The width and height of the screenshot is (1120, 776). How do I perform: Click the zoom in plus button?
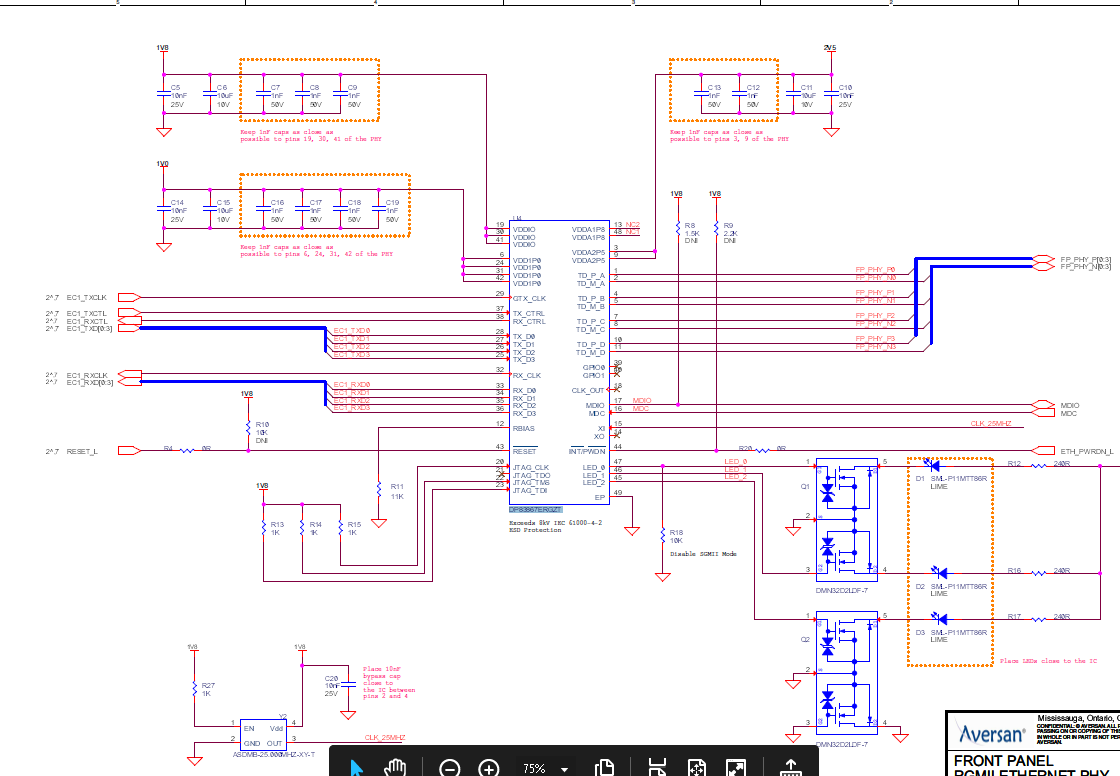(489, 769)
